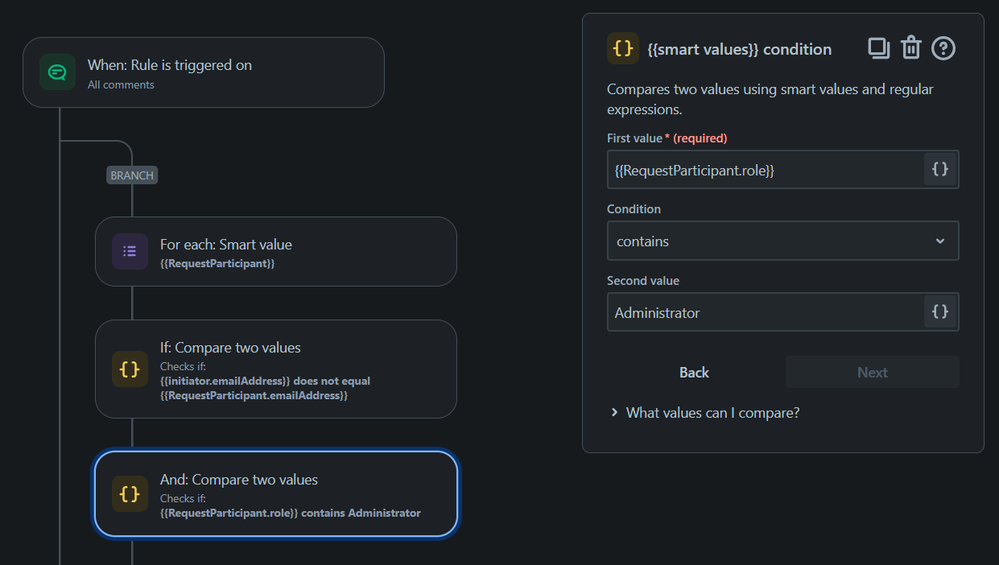Click the If condition braces icon
The image size is (999, 565).
point(130,369)
